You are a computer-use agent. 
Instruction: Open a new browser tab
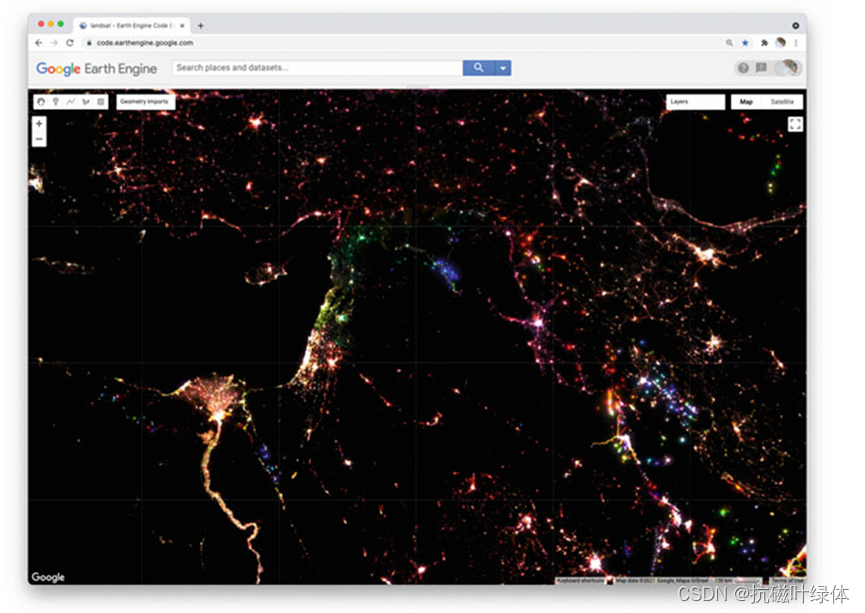(200, 25)
